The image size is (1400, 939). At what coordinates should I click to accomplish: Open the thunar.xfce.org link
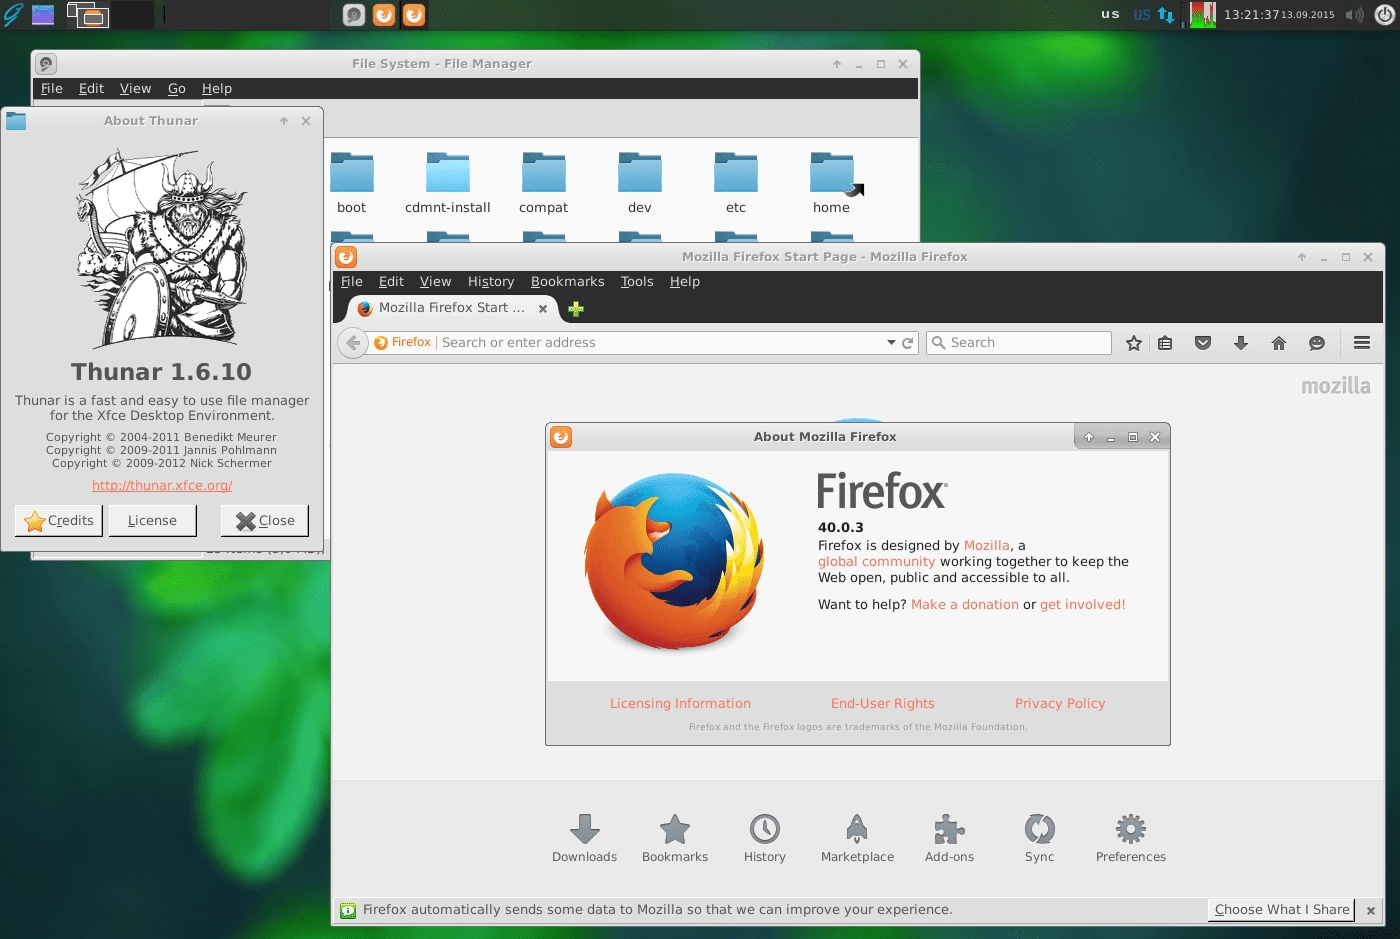coord(162,486)
